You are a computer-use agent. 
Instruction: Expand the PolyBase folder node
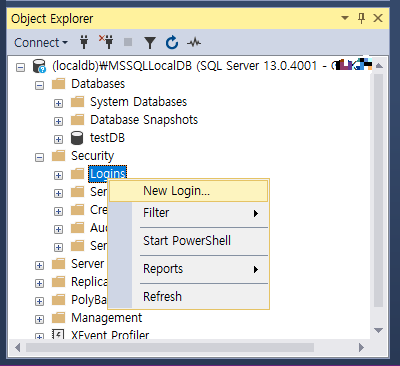coord(39,302)
